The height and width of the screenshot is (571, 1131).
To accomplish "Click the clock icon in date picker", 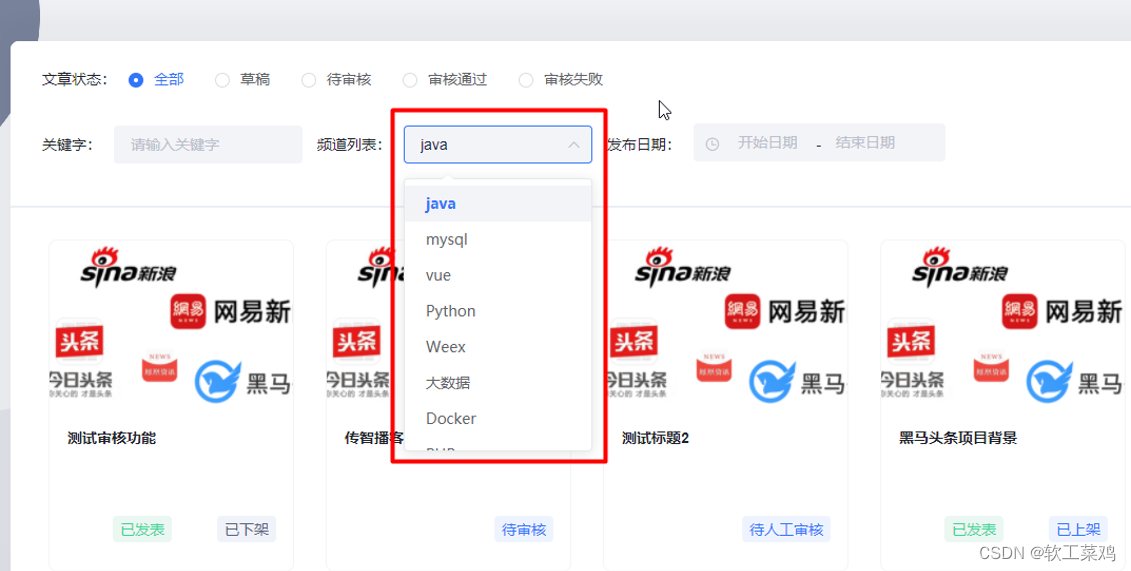I will 712,144.
